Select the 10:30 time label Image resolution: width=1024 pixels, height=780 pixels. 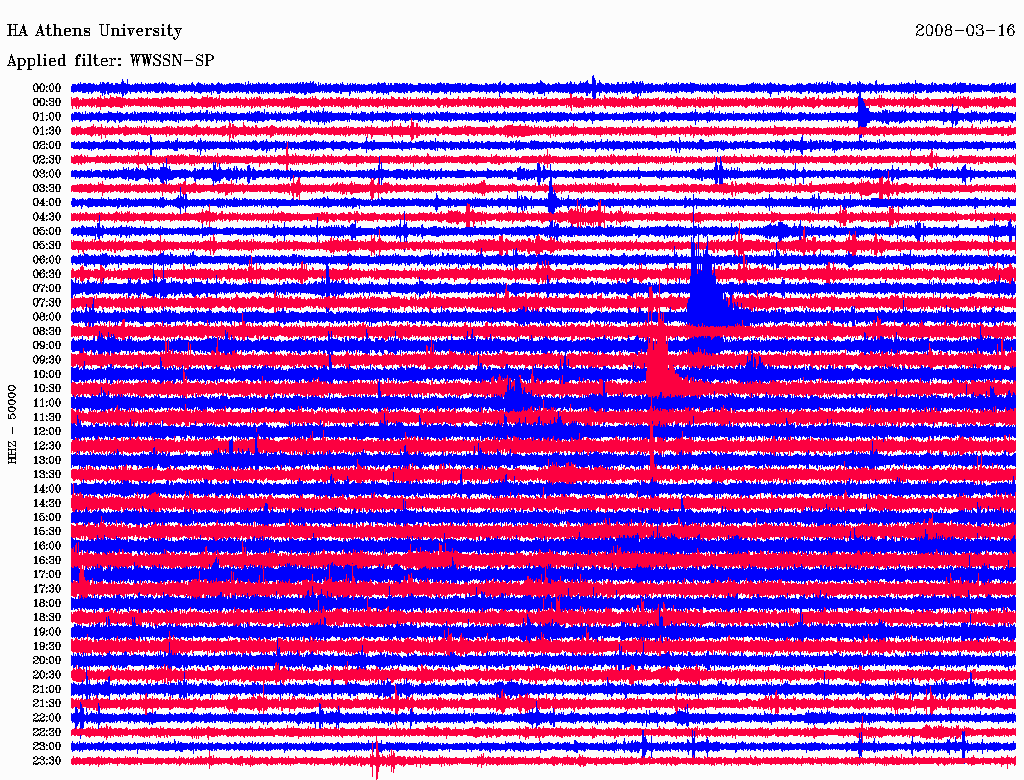coord(47,388)
